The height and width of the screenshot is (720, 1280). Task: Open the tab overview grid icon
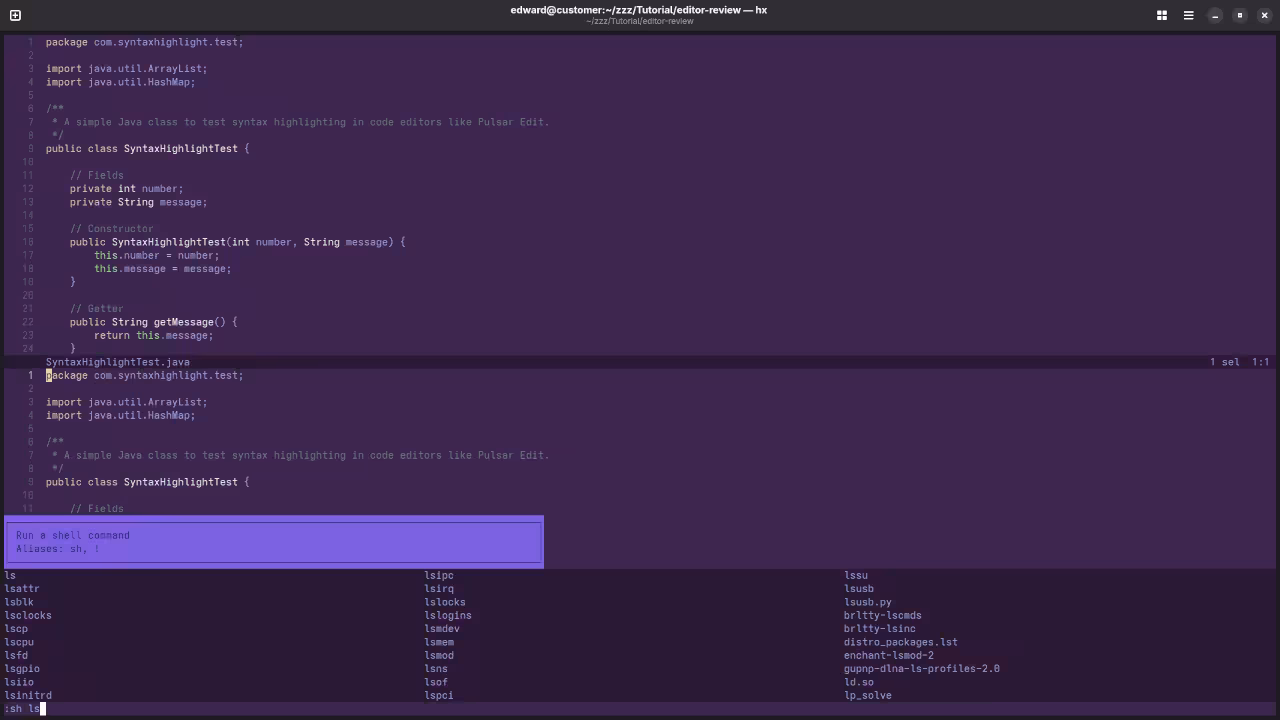tap(1162, 15)
